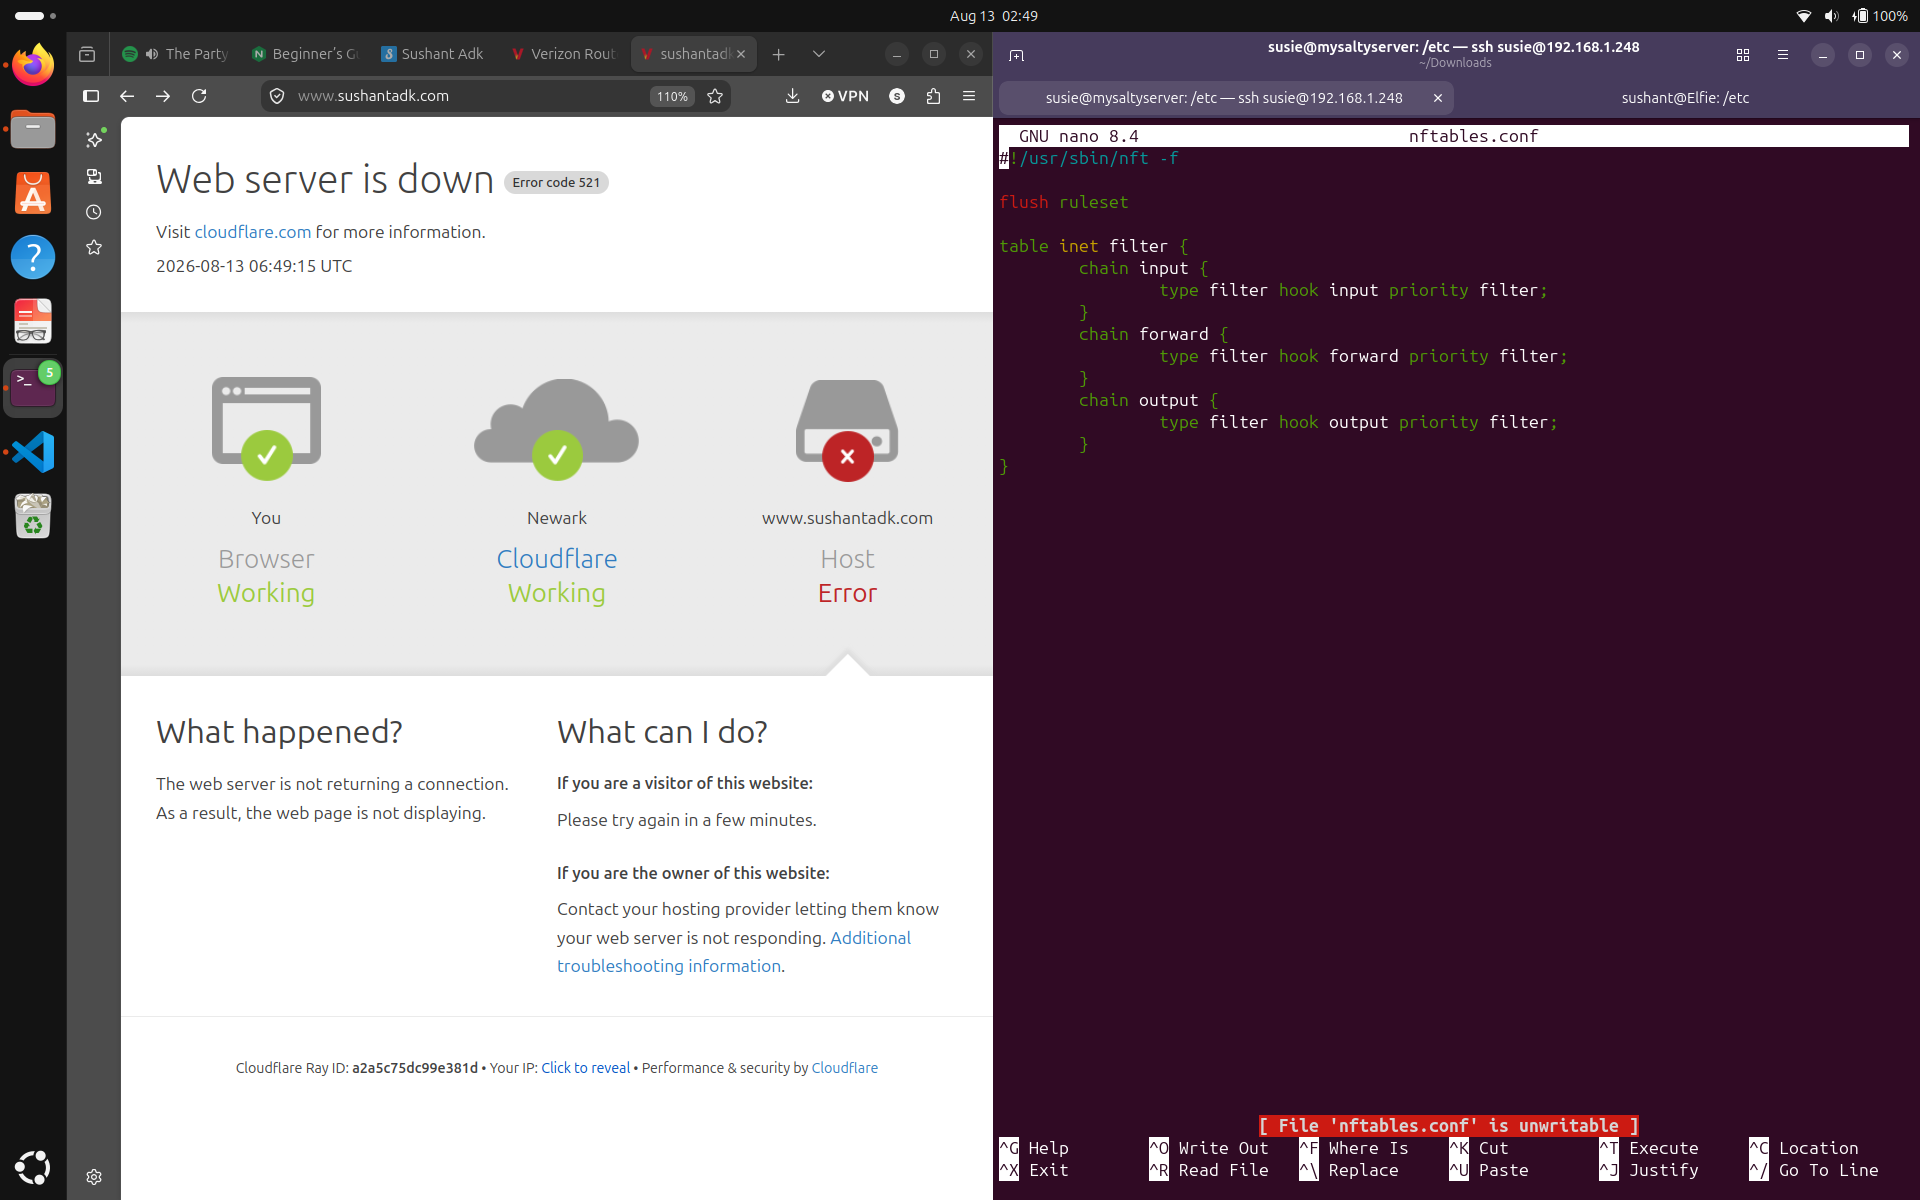The height and width of the screenshot is (1200, 1920).
Task: Click Error code 521 badge
Action: pyautogui.click(x=556, y=182)
